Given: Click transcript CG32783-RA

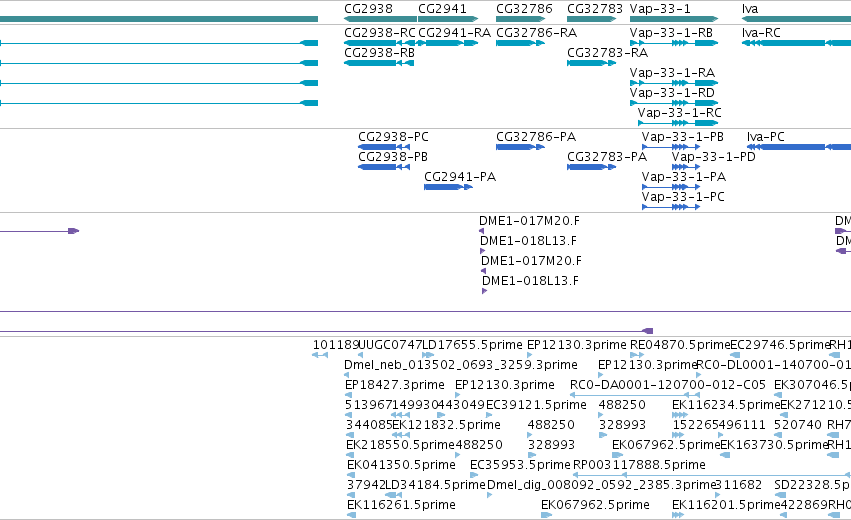Looking at the screenshot, I should coord(592,63).
